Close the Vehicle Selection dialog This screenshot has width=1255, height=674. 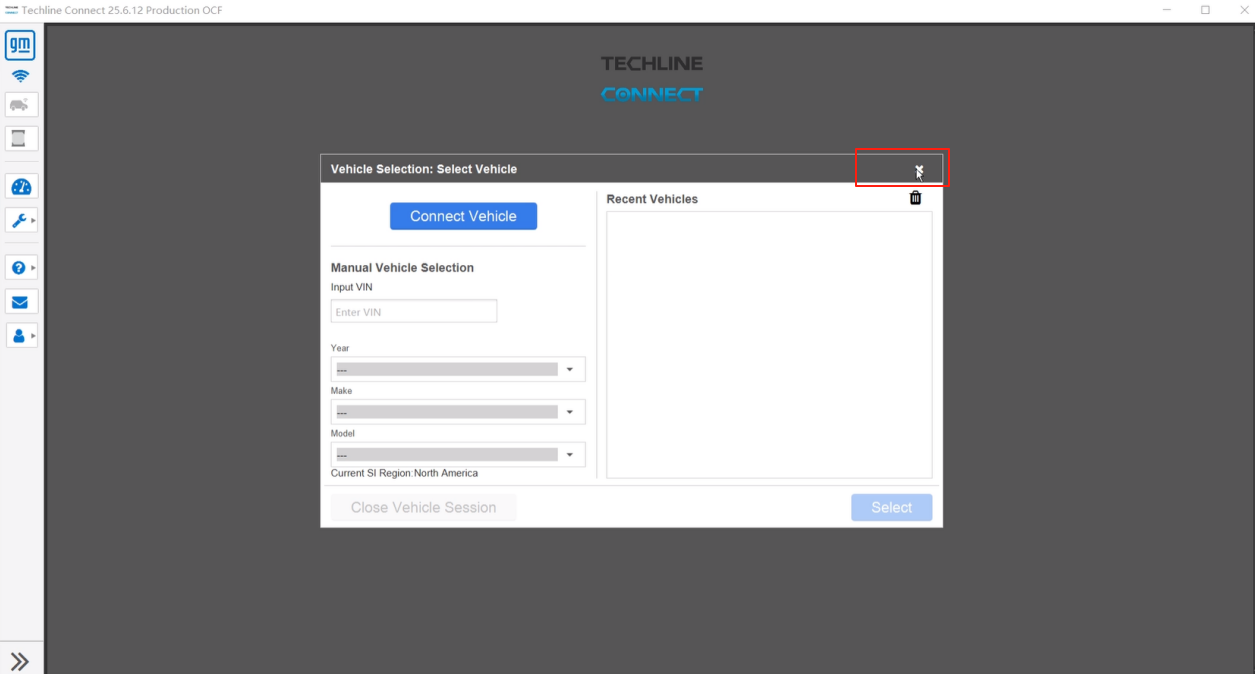pos(919,169)
